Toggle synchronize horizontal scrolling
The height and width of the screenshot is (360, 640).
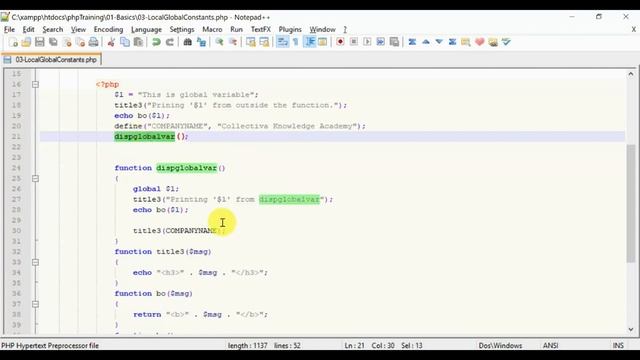tap(264, 42)
